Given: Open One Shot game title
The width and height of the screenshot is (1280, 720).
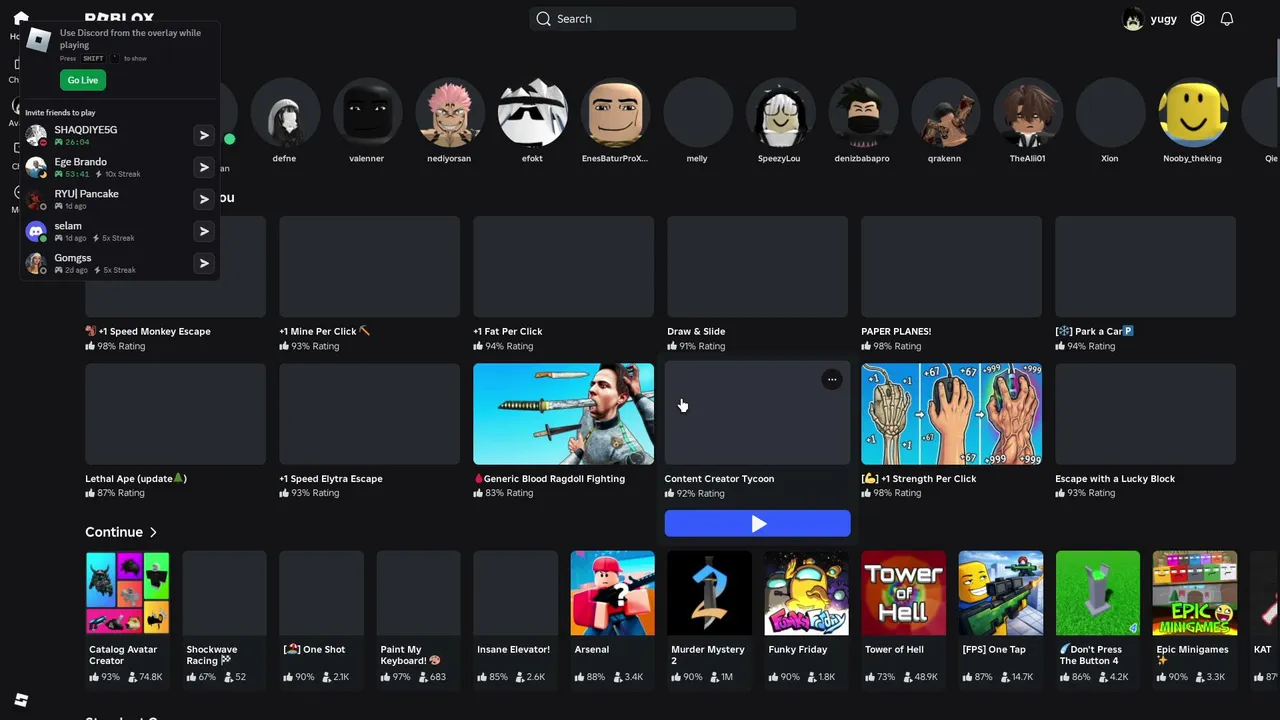Looking at the screenshot, I should [x=314, y=649].
